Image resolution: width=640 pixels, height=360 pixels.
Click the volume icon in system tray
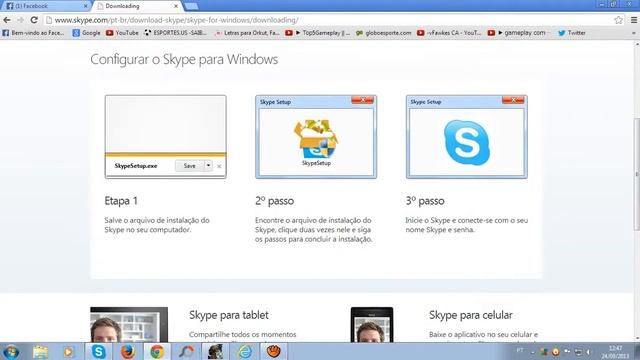[x=589, y=352]
